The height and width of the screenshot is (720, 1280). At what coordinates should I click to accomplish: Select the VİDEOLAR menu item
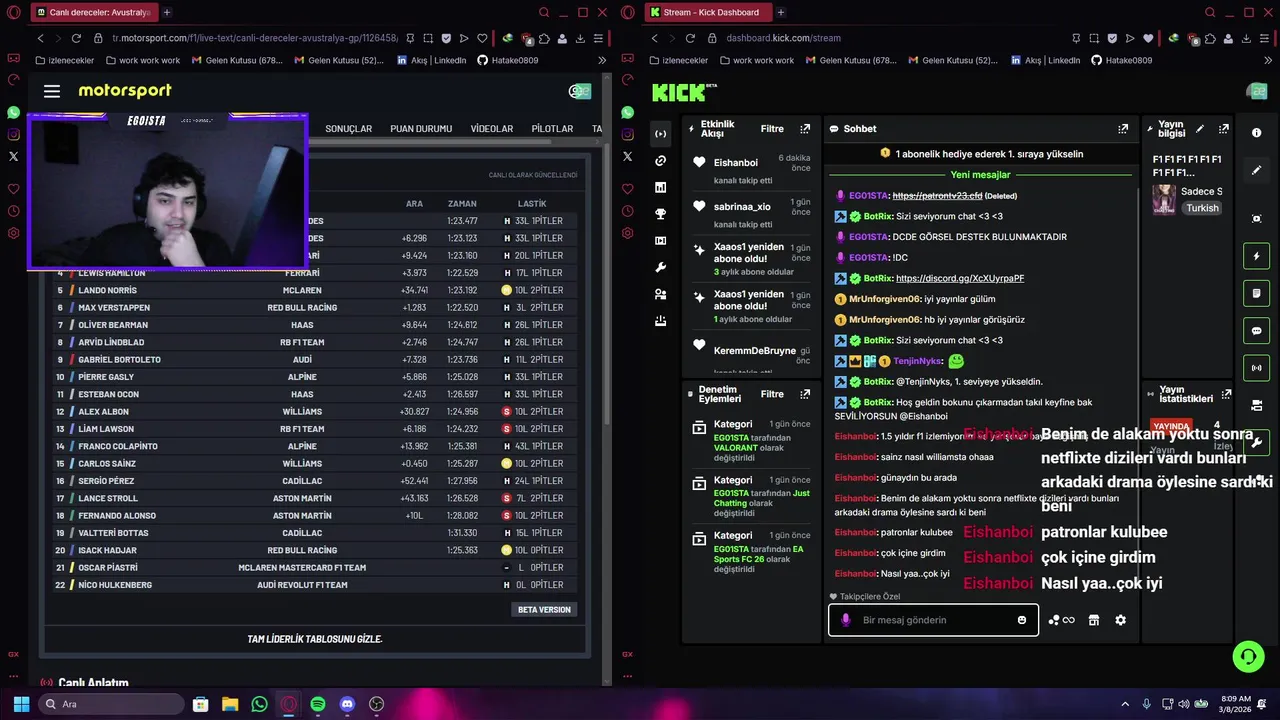pos(492,129)
